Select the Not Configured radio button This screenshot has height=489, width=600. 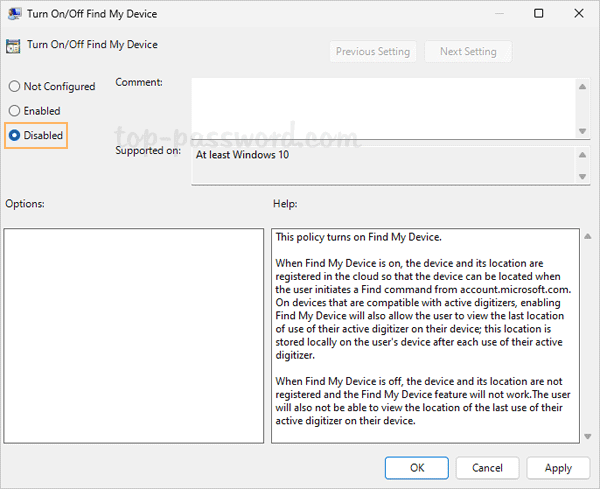point(14,87)
